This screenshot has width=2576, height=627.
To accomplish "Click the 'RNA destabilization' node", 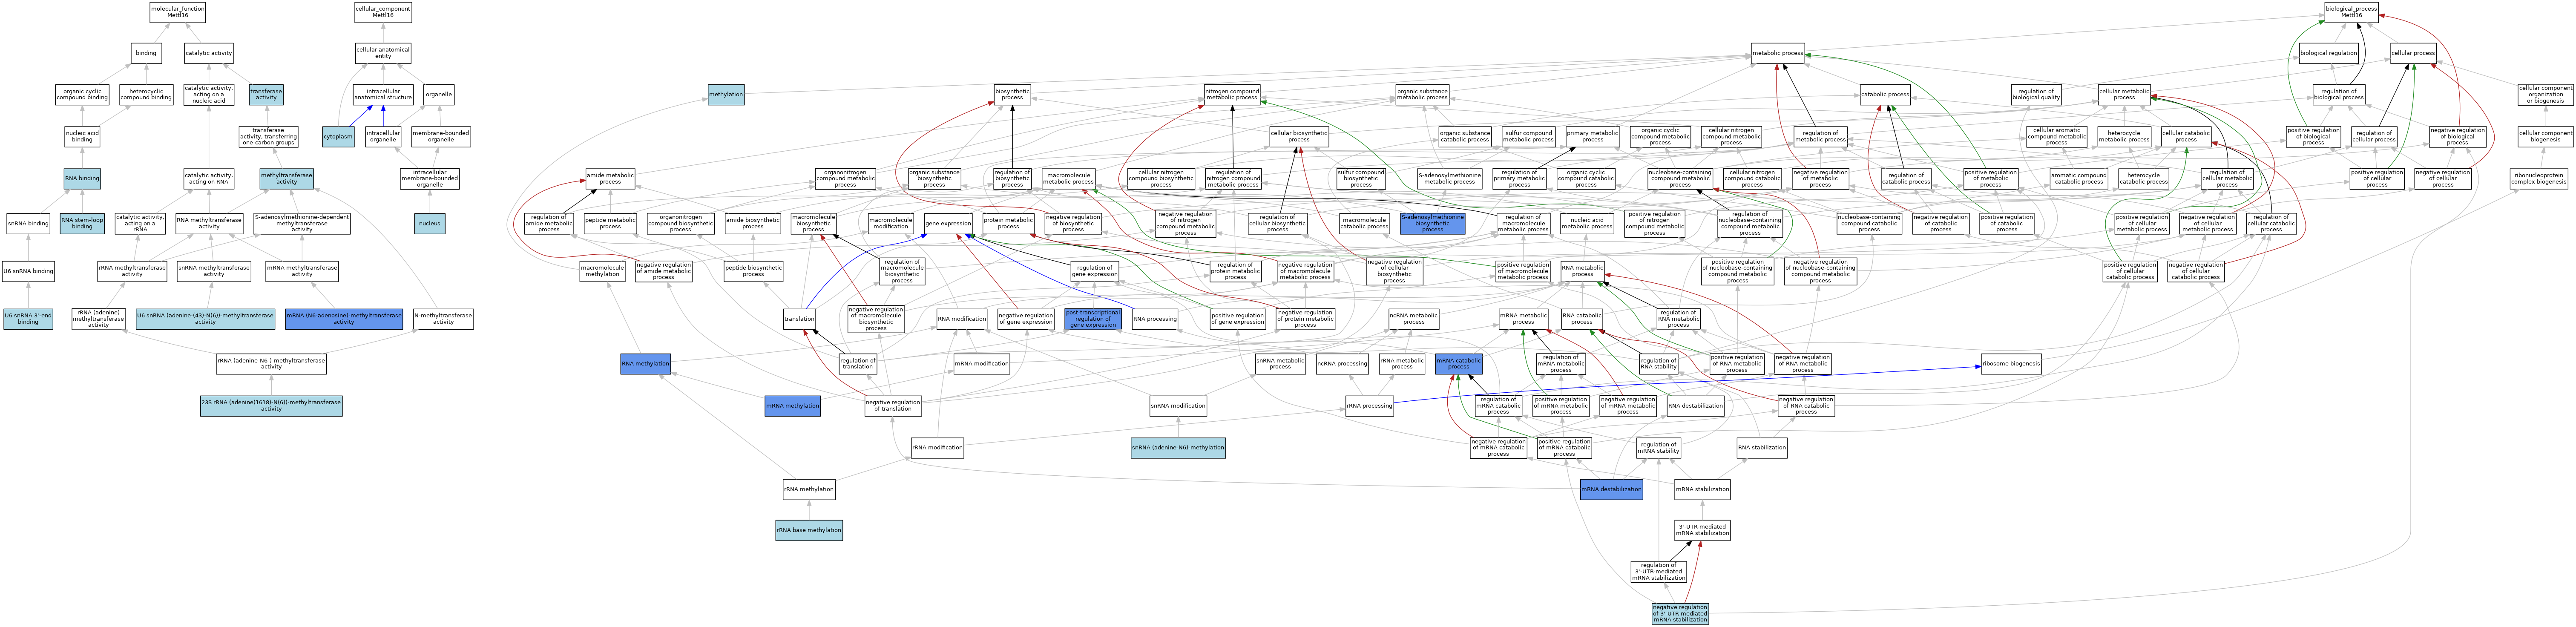I will pos(1696,406).
